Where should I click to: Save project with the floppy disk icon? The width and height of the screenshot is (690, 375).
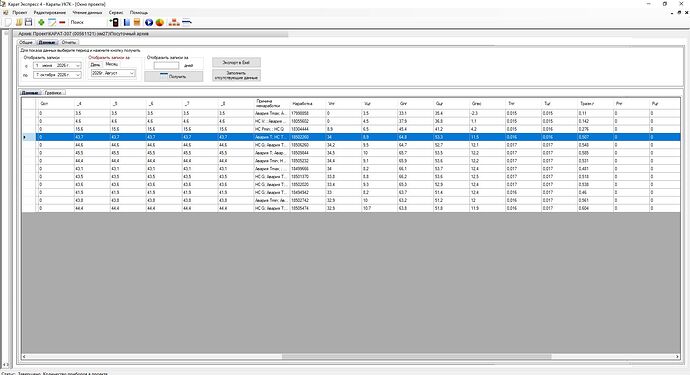pyautogui.click(x=29, y=22)
